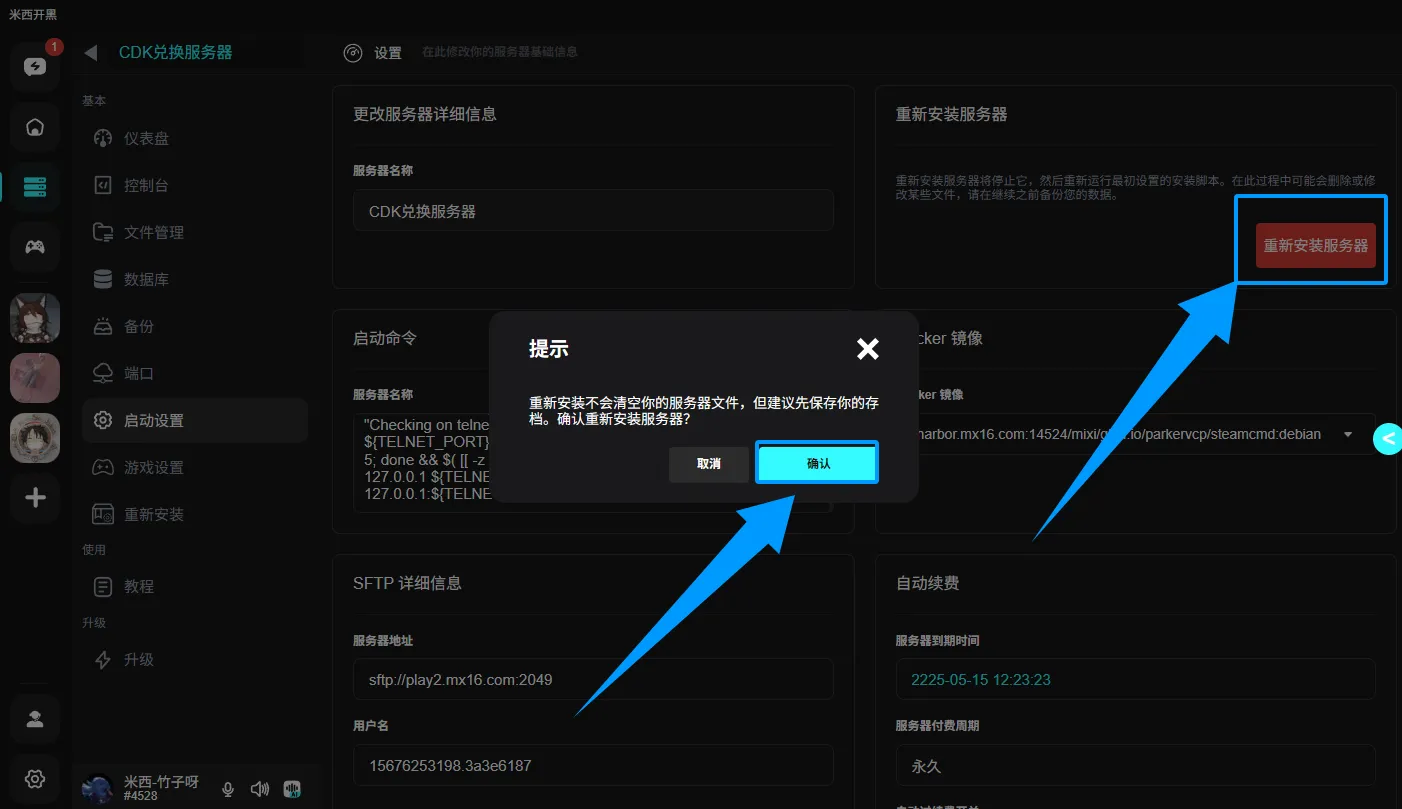Close the 提示 dialog with X
The width and height of the screenshot is (1402, 809).
[868, 348]
